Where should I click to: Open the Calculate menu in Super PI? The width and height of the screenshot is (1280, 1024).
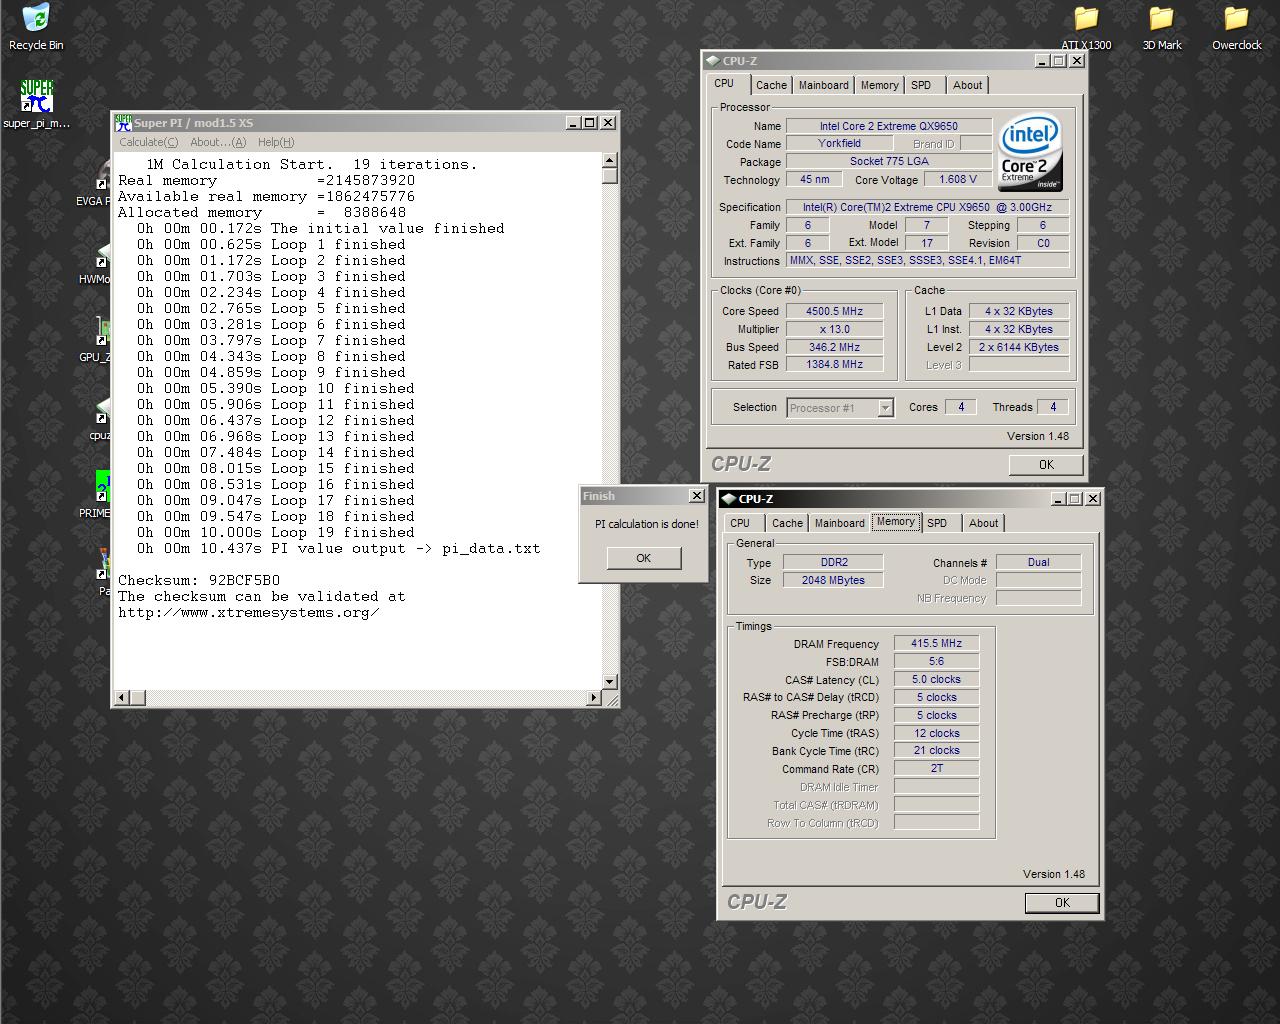click(148, 142)
